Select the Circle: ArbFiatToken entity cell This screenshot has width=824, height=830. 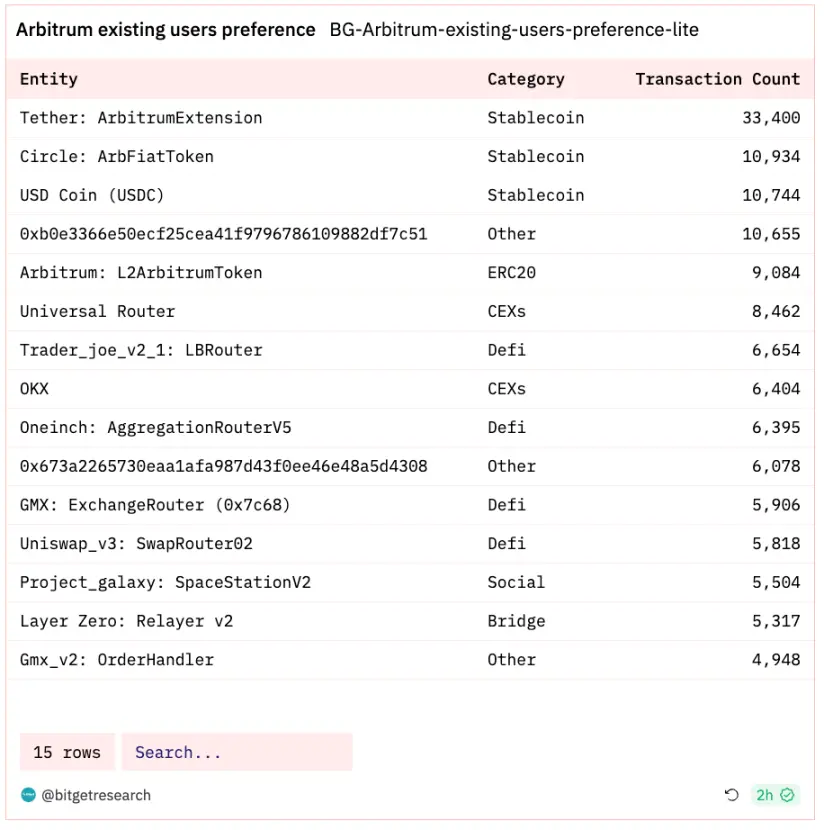coord(117,156)
